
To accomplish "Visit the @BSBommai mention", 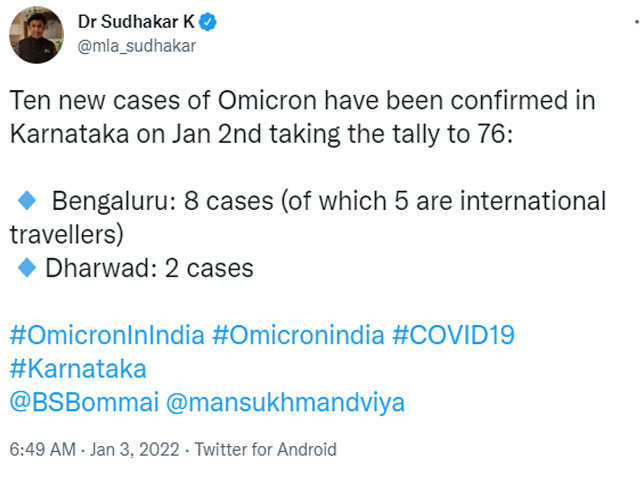I will (x=84, y=402).
